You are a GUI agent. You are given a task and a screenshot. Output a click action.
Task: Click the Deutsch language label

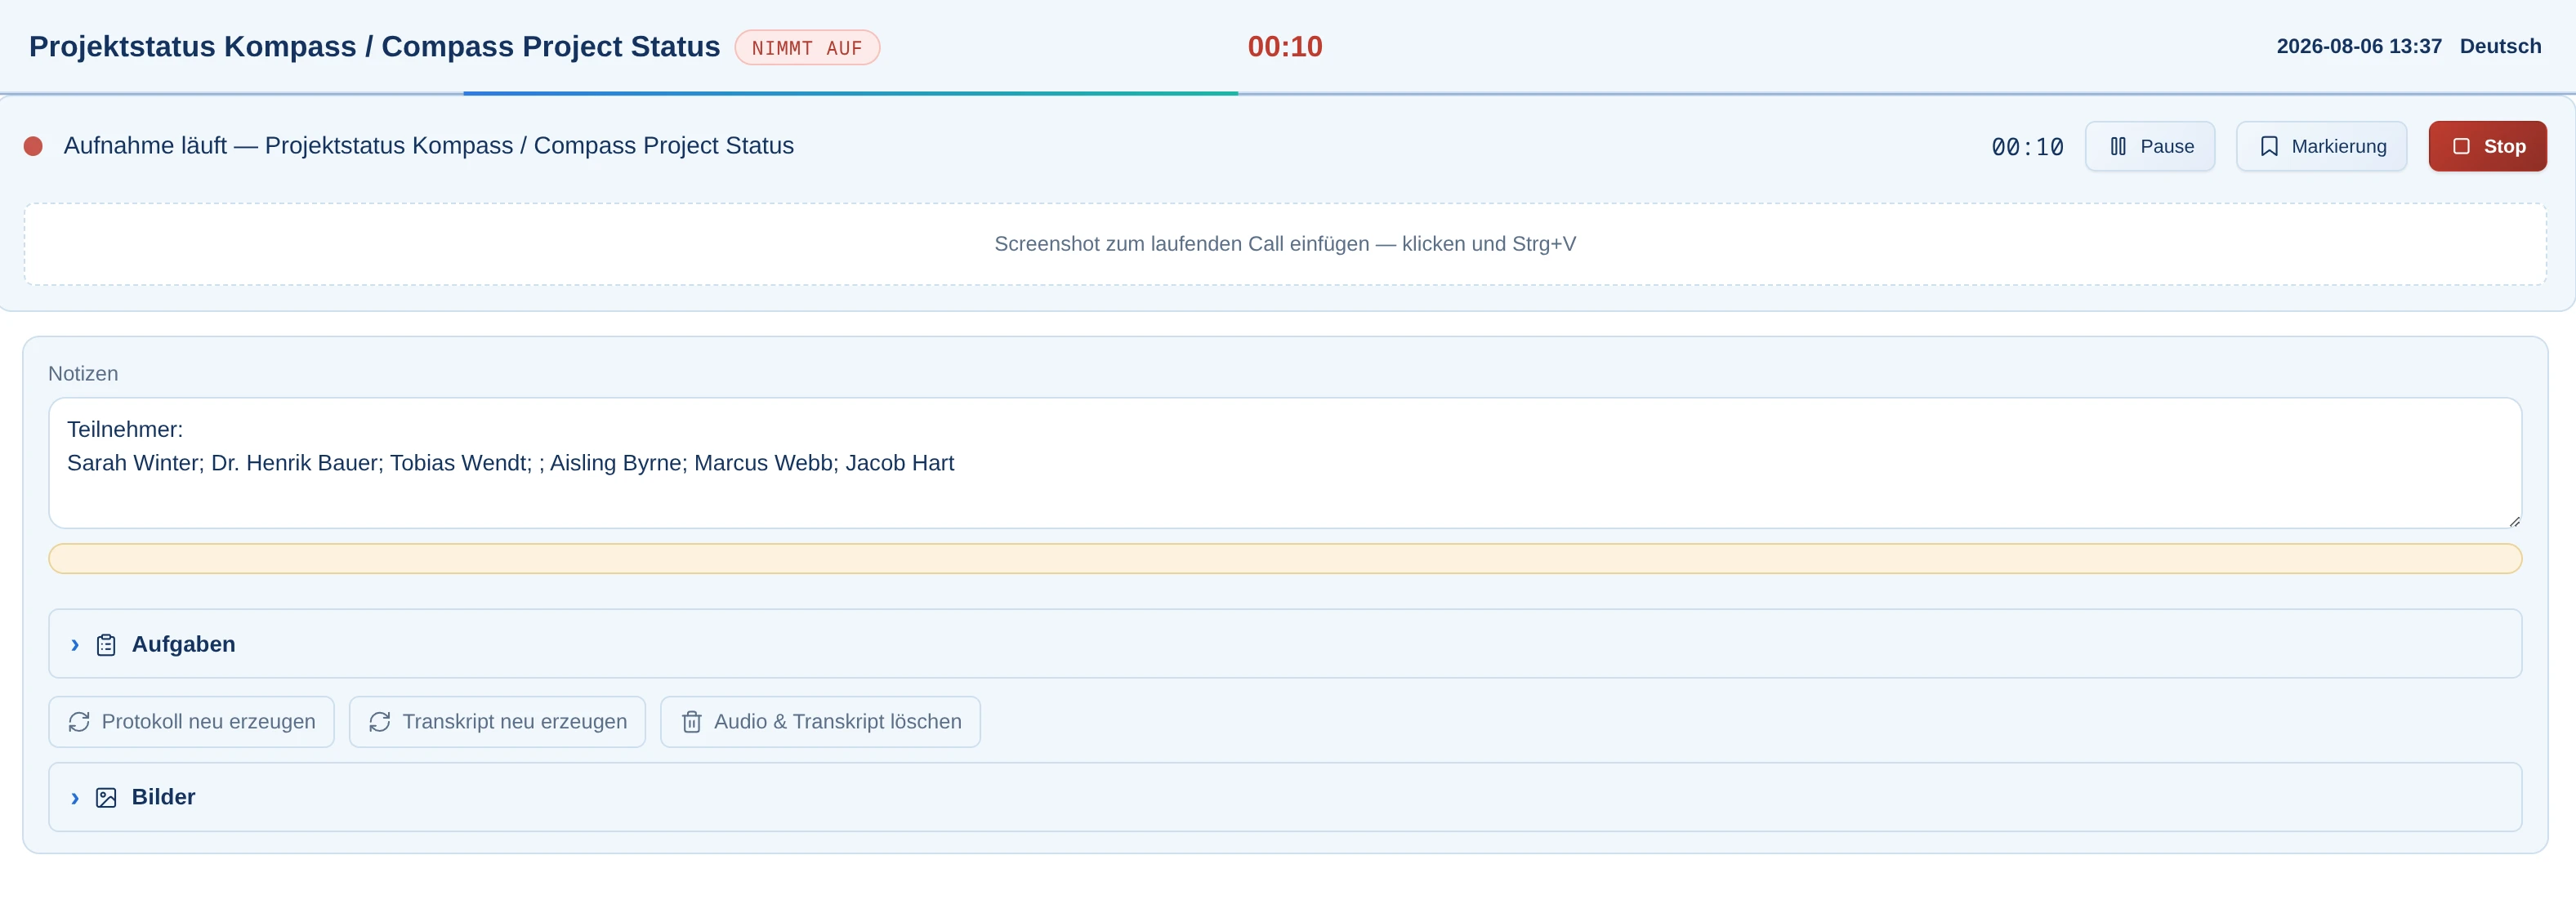[2500, 46]
